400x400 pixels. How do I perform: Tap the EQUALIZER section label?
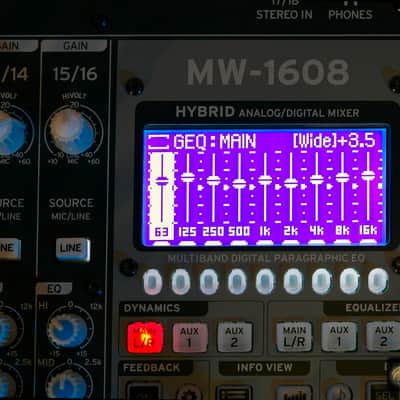(372, 307)
